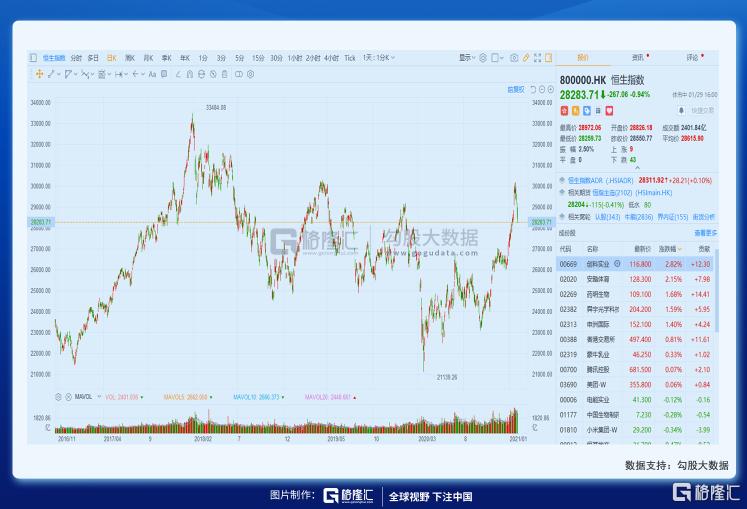This screenshot has height=509, width=747.
Task: Select the channel shape drawing tool
Action: point(68,74)
